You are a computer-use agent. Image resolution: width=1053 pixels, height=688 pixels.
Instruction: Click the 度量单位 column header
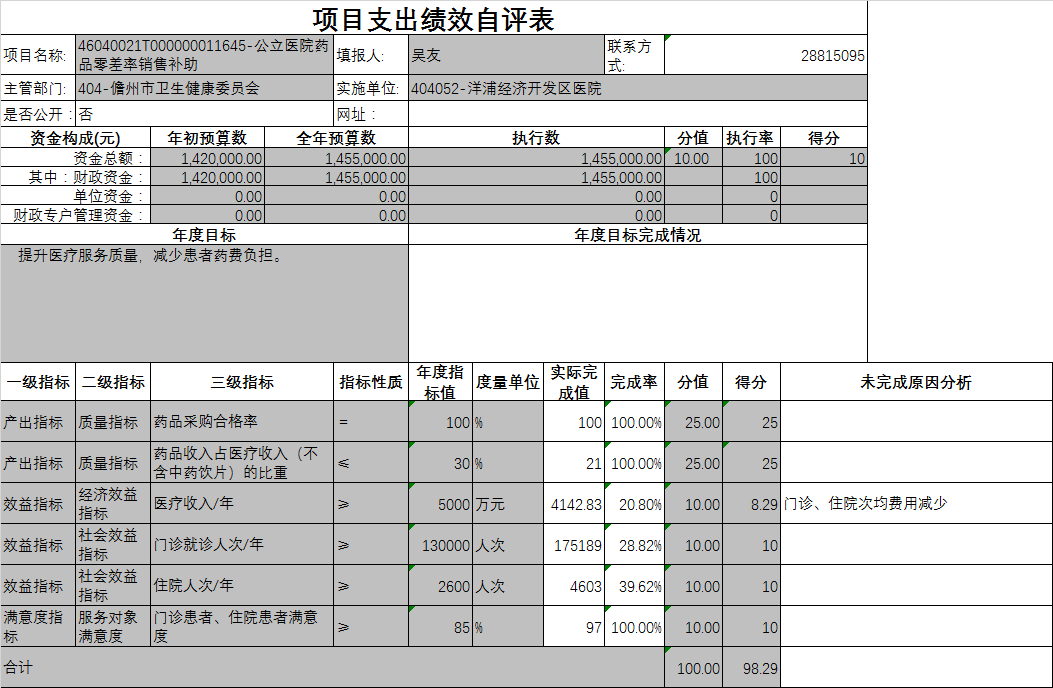[x=508, y=382]
